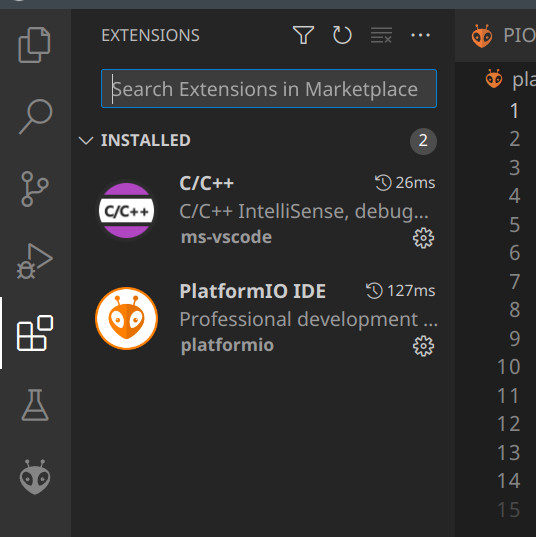Collapse the INSTALLED section
Image resolution: width=536 pixels, height=537 pixels.
[86, 140]
